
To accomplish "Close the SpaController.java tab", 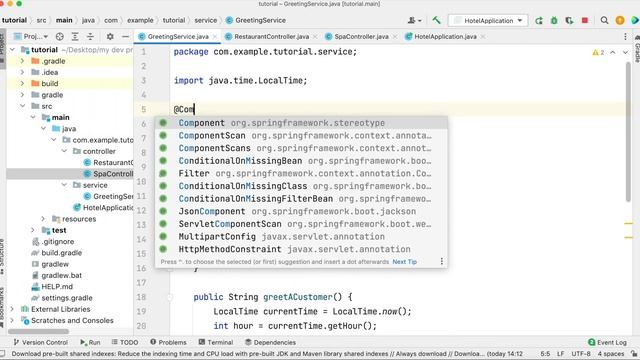I will (395, 37).
